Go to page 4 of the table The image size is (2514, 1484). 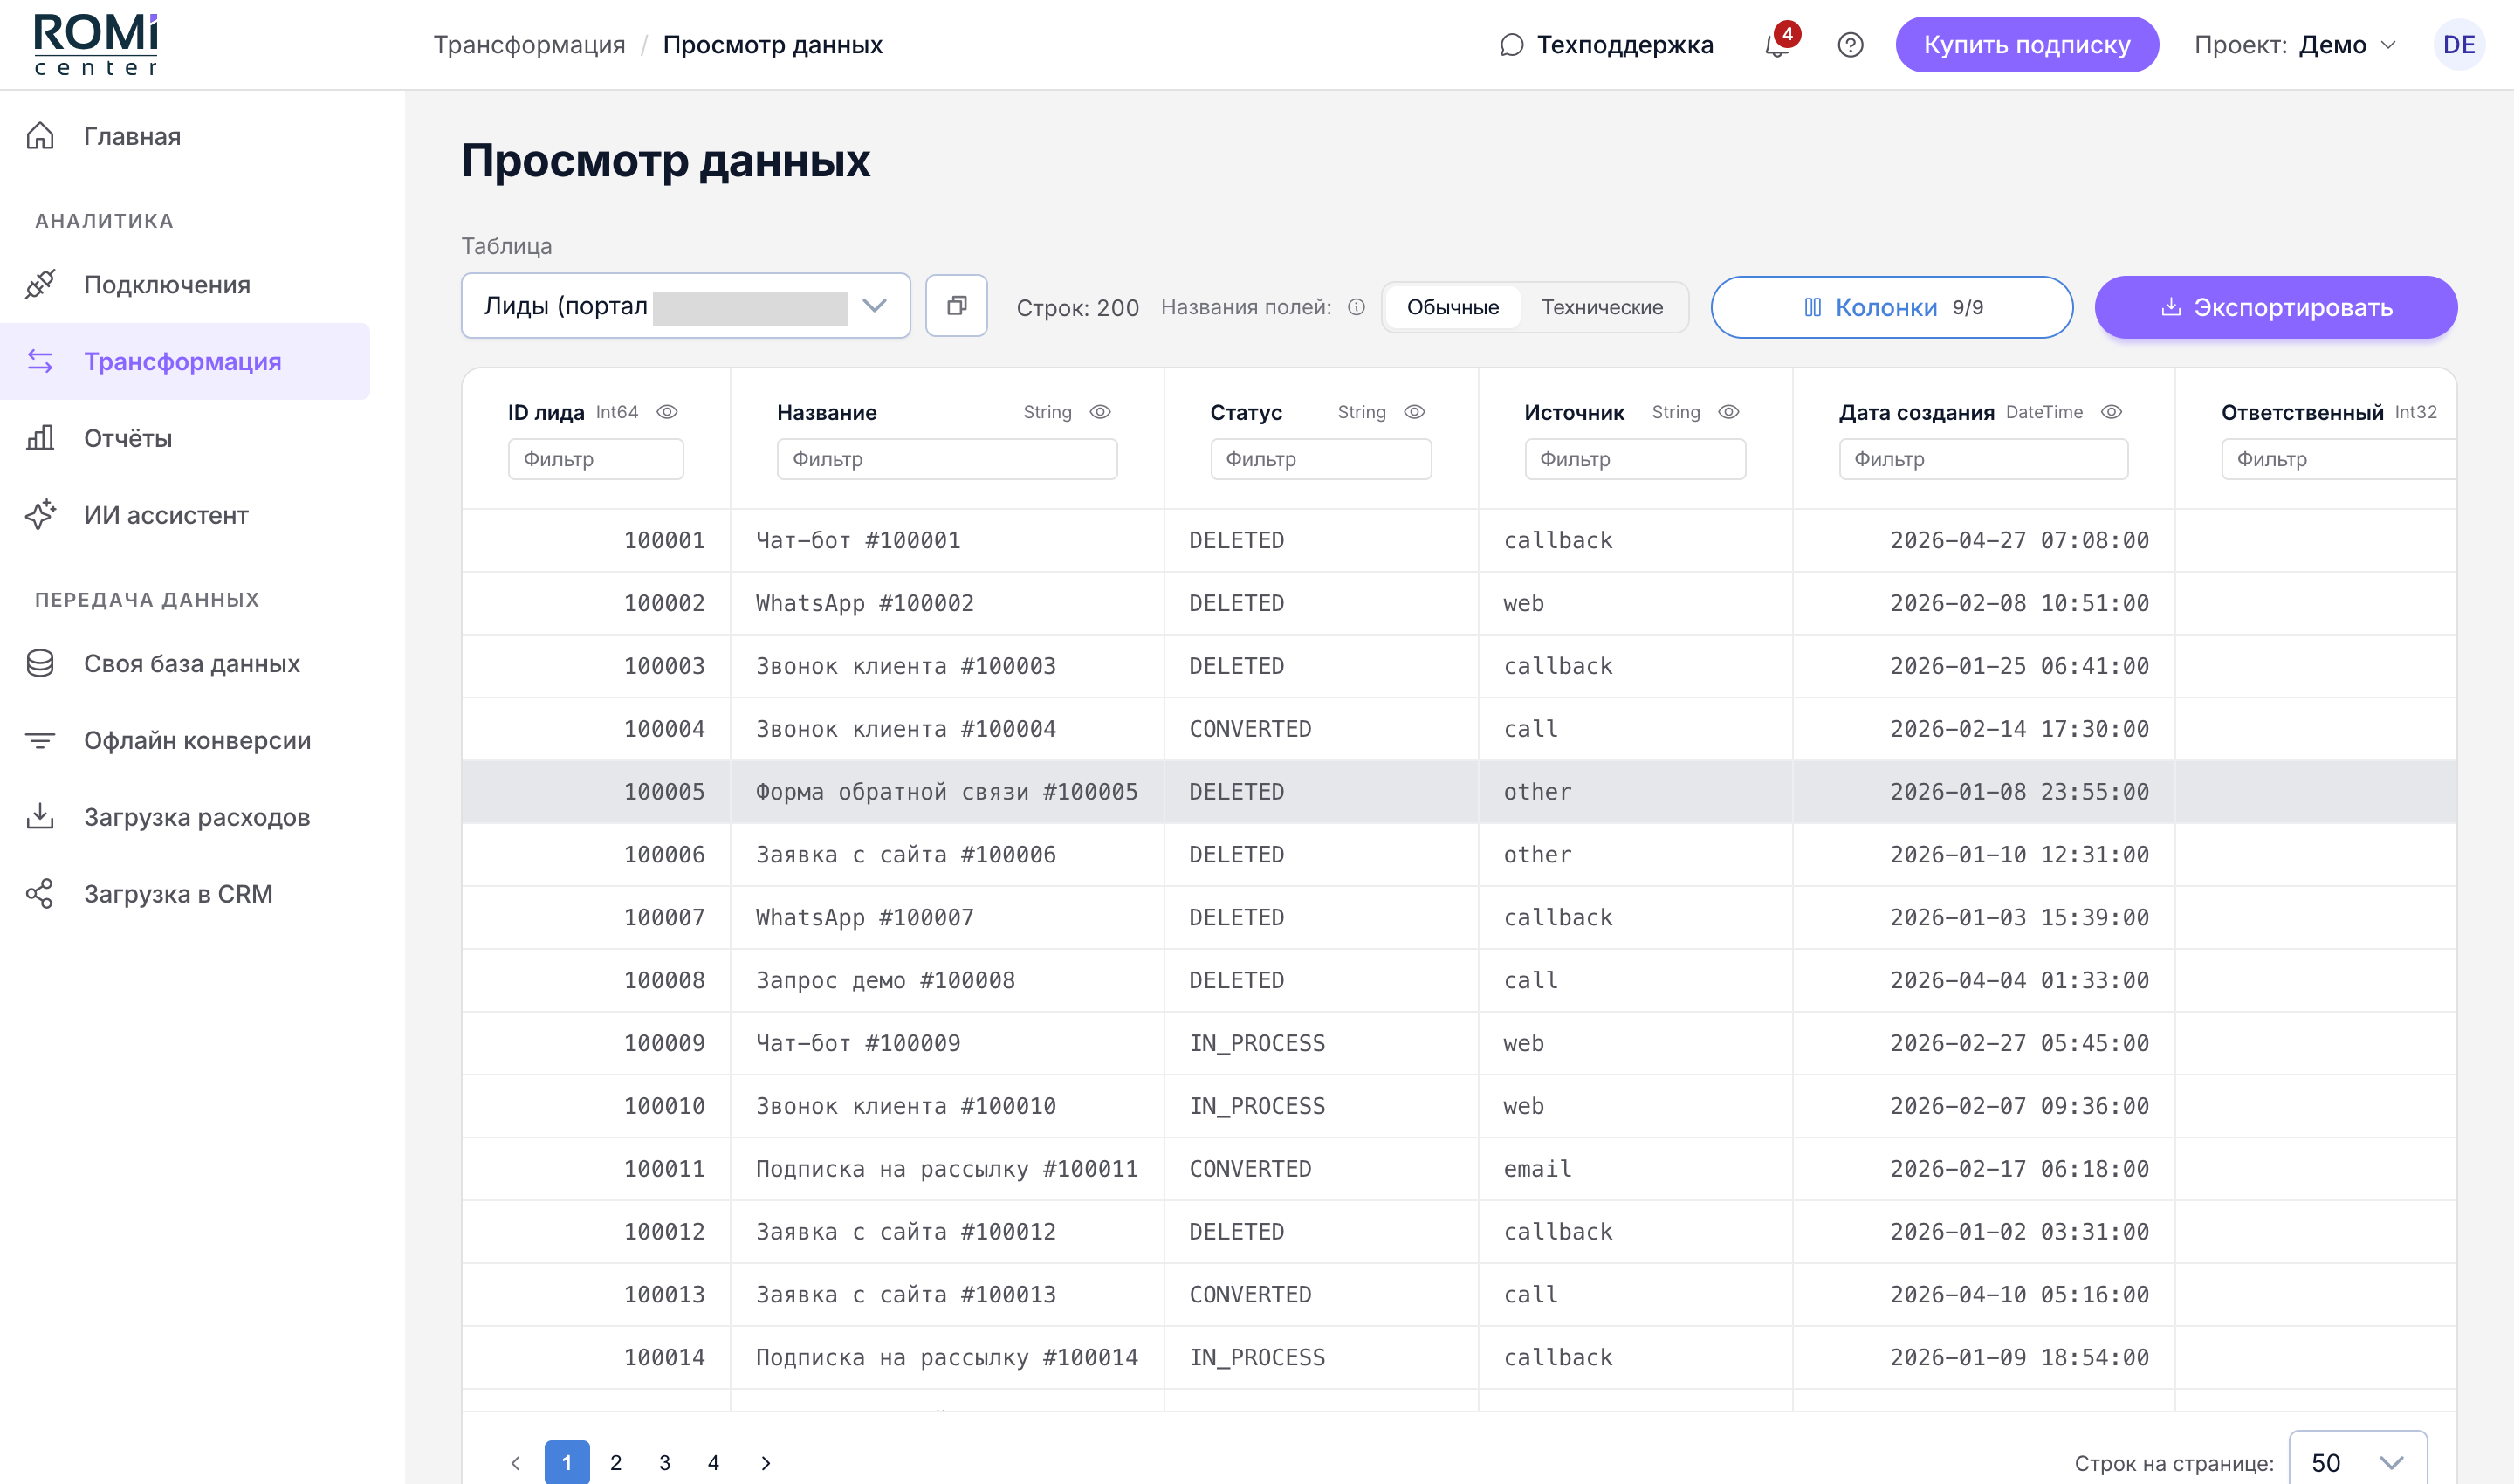[713, 1462]
